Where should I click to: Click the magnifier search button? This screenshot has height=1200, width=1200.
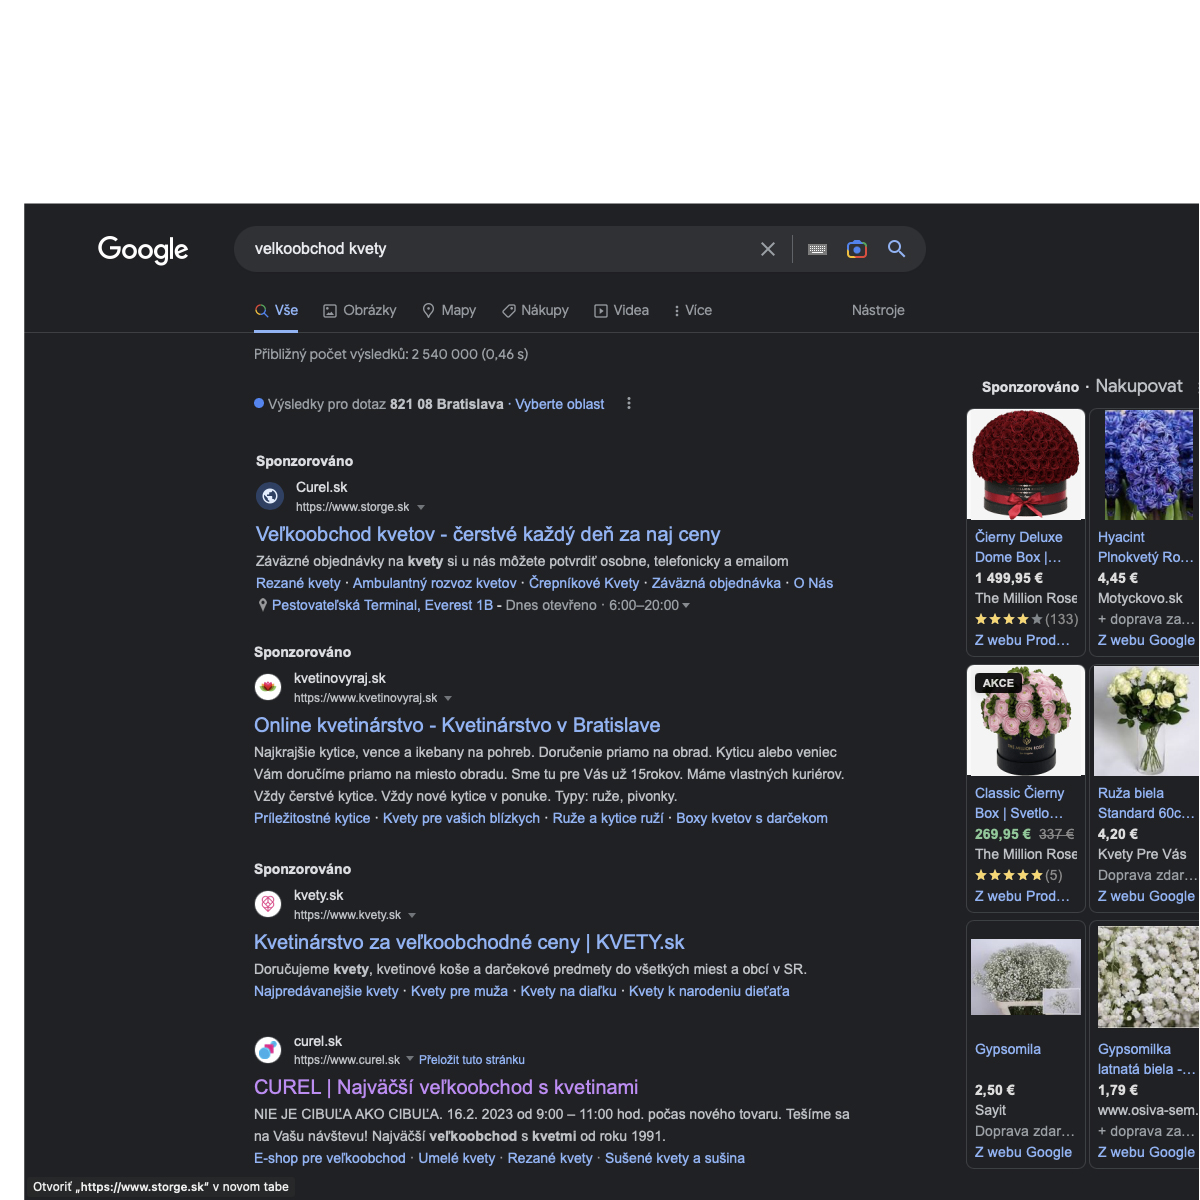(896, 249)
